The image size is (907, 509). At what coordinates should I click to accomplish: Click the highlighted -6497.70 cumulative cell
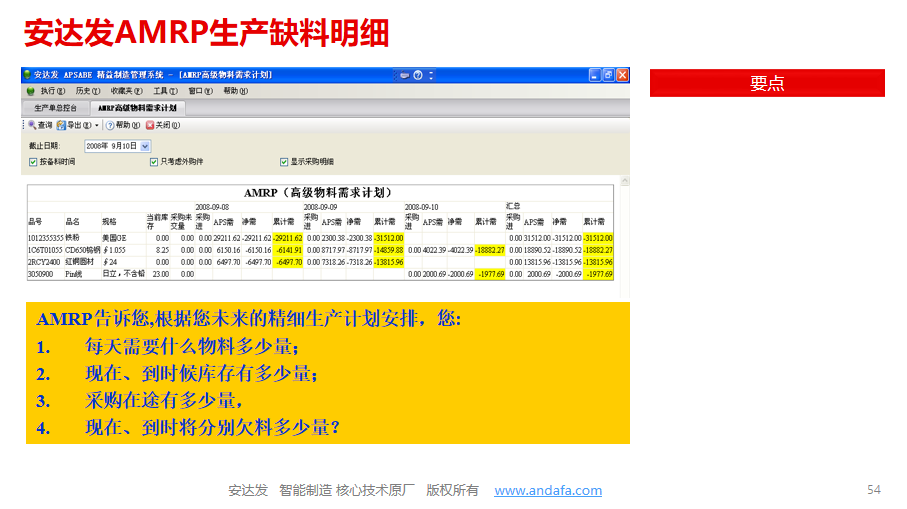287,262
